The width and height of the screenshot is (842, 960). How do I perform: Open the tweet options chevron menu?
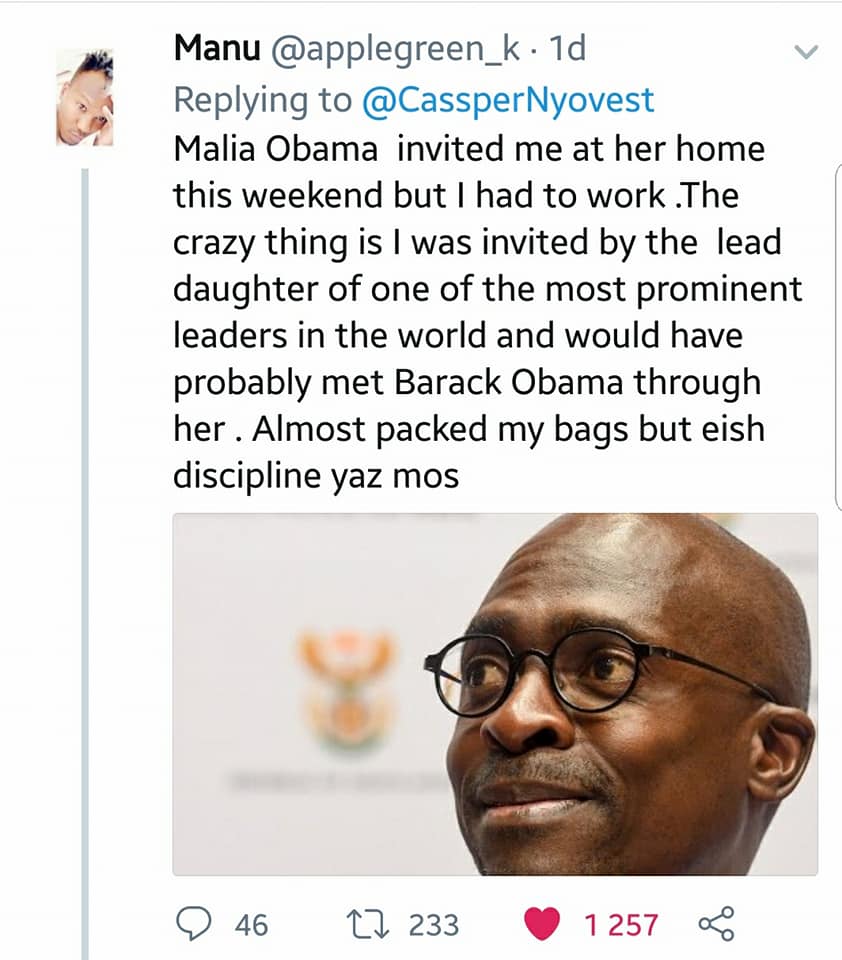[806, 52]
